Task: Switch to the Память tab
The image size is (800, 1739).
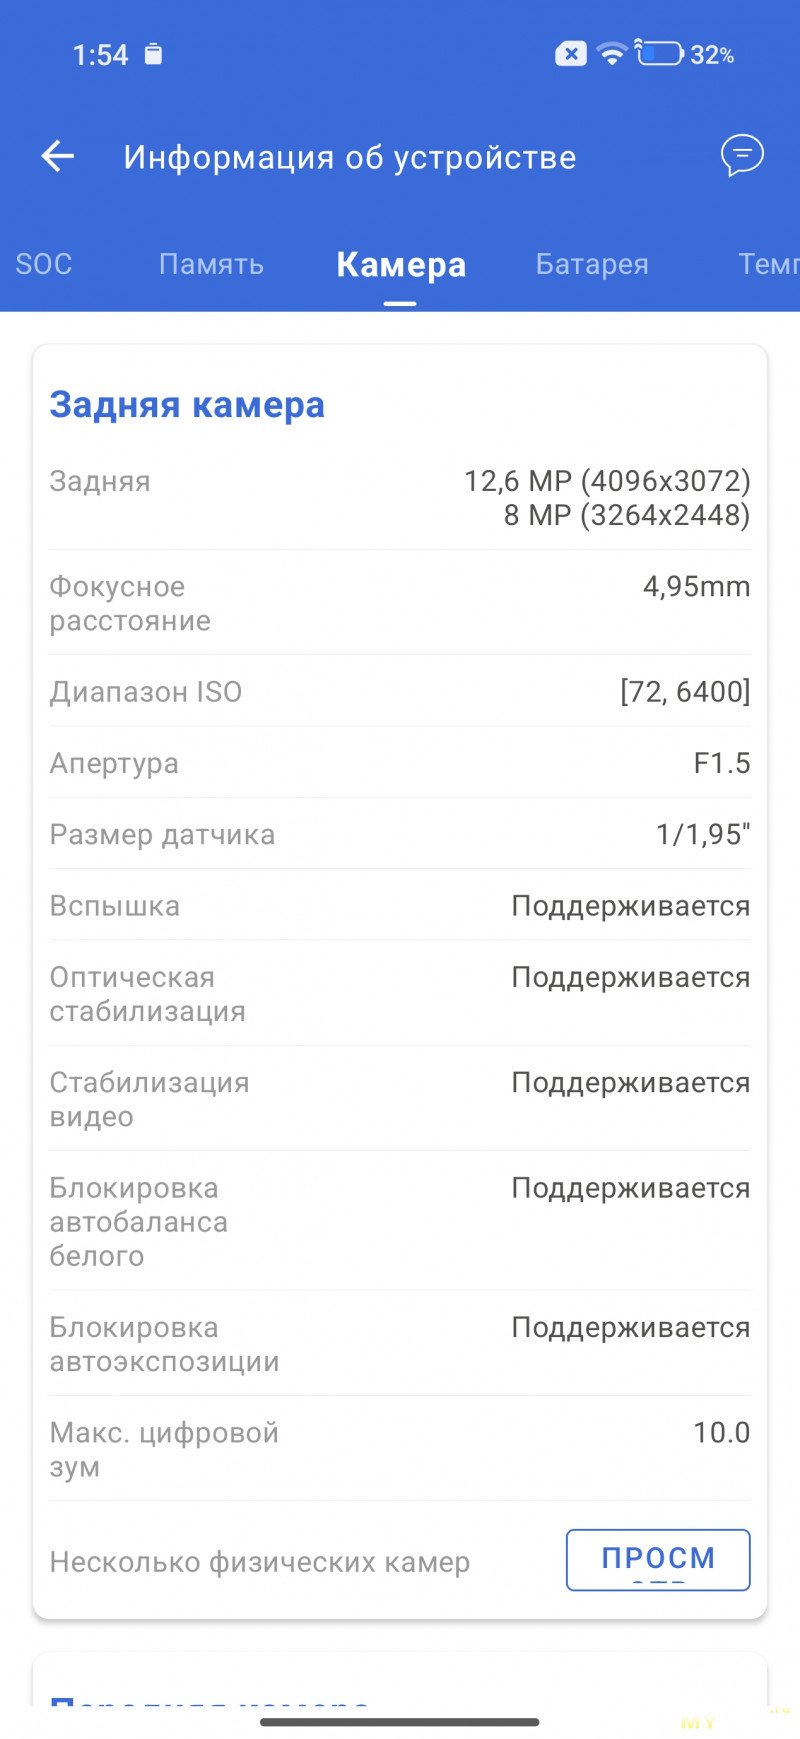Action: coord(211,264)
